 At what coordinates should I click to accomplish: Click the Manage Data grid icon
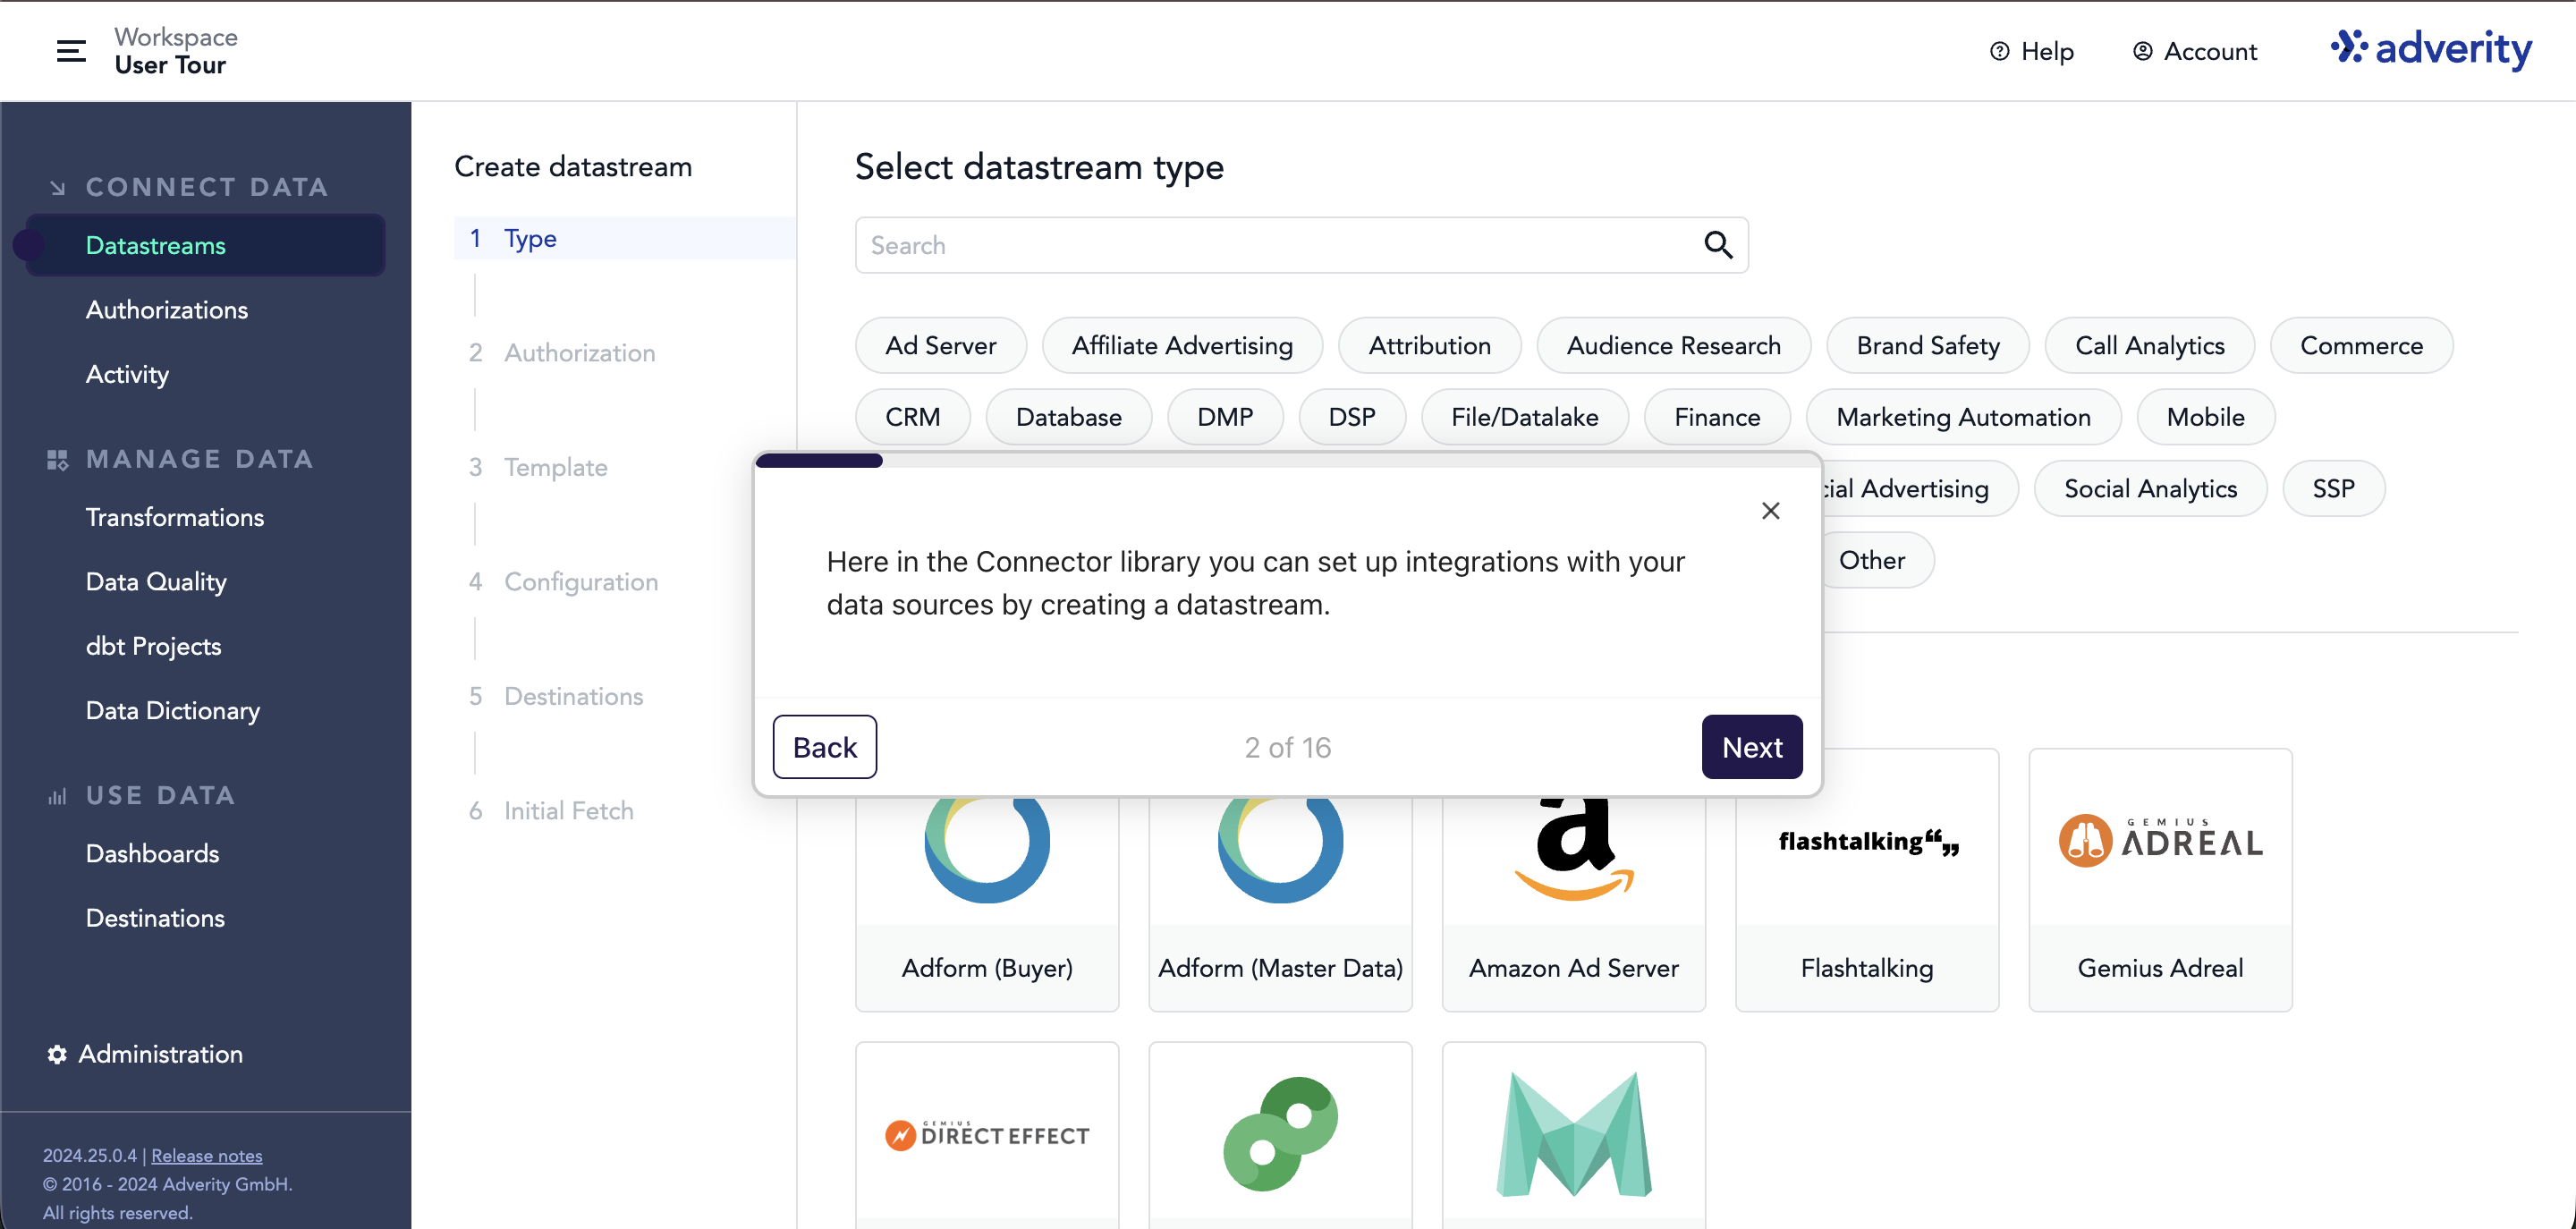(x=58, y=460)
